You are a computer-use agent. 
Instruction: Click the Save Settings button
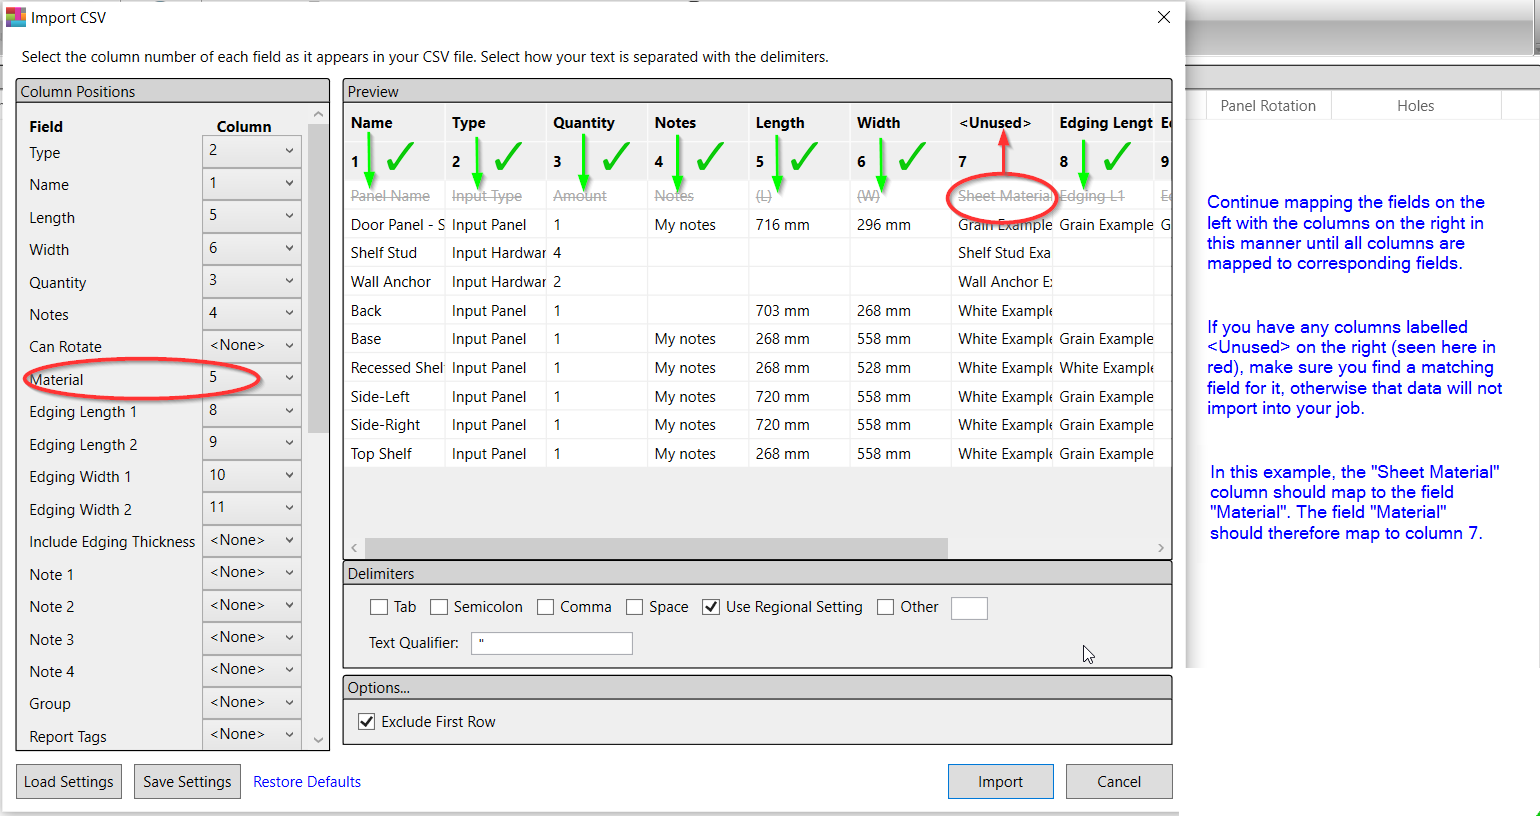click(187, 782)
